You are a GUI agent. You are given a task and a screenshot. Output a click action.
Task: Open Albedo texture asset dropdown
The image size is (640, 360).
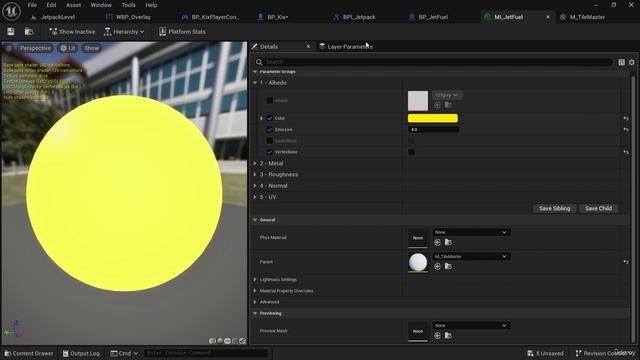pyautogui.click(x=447, y=95)
